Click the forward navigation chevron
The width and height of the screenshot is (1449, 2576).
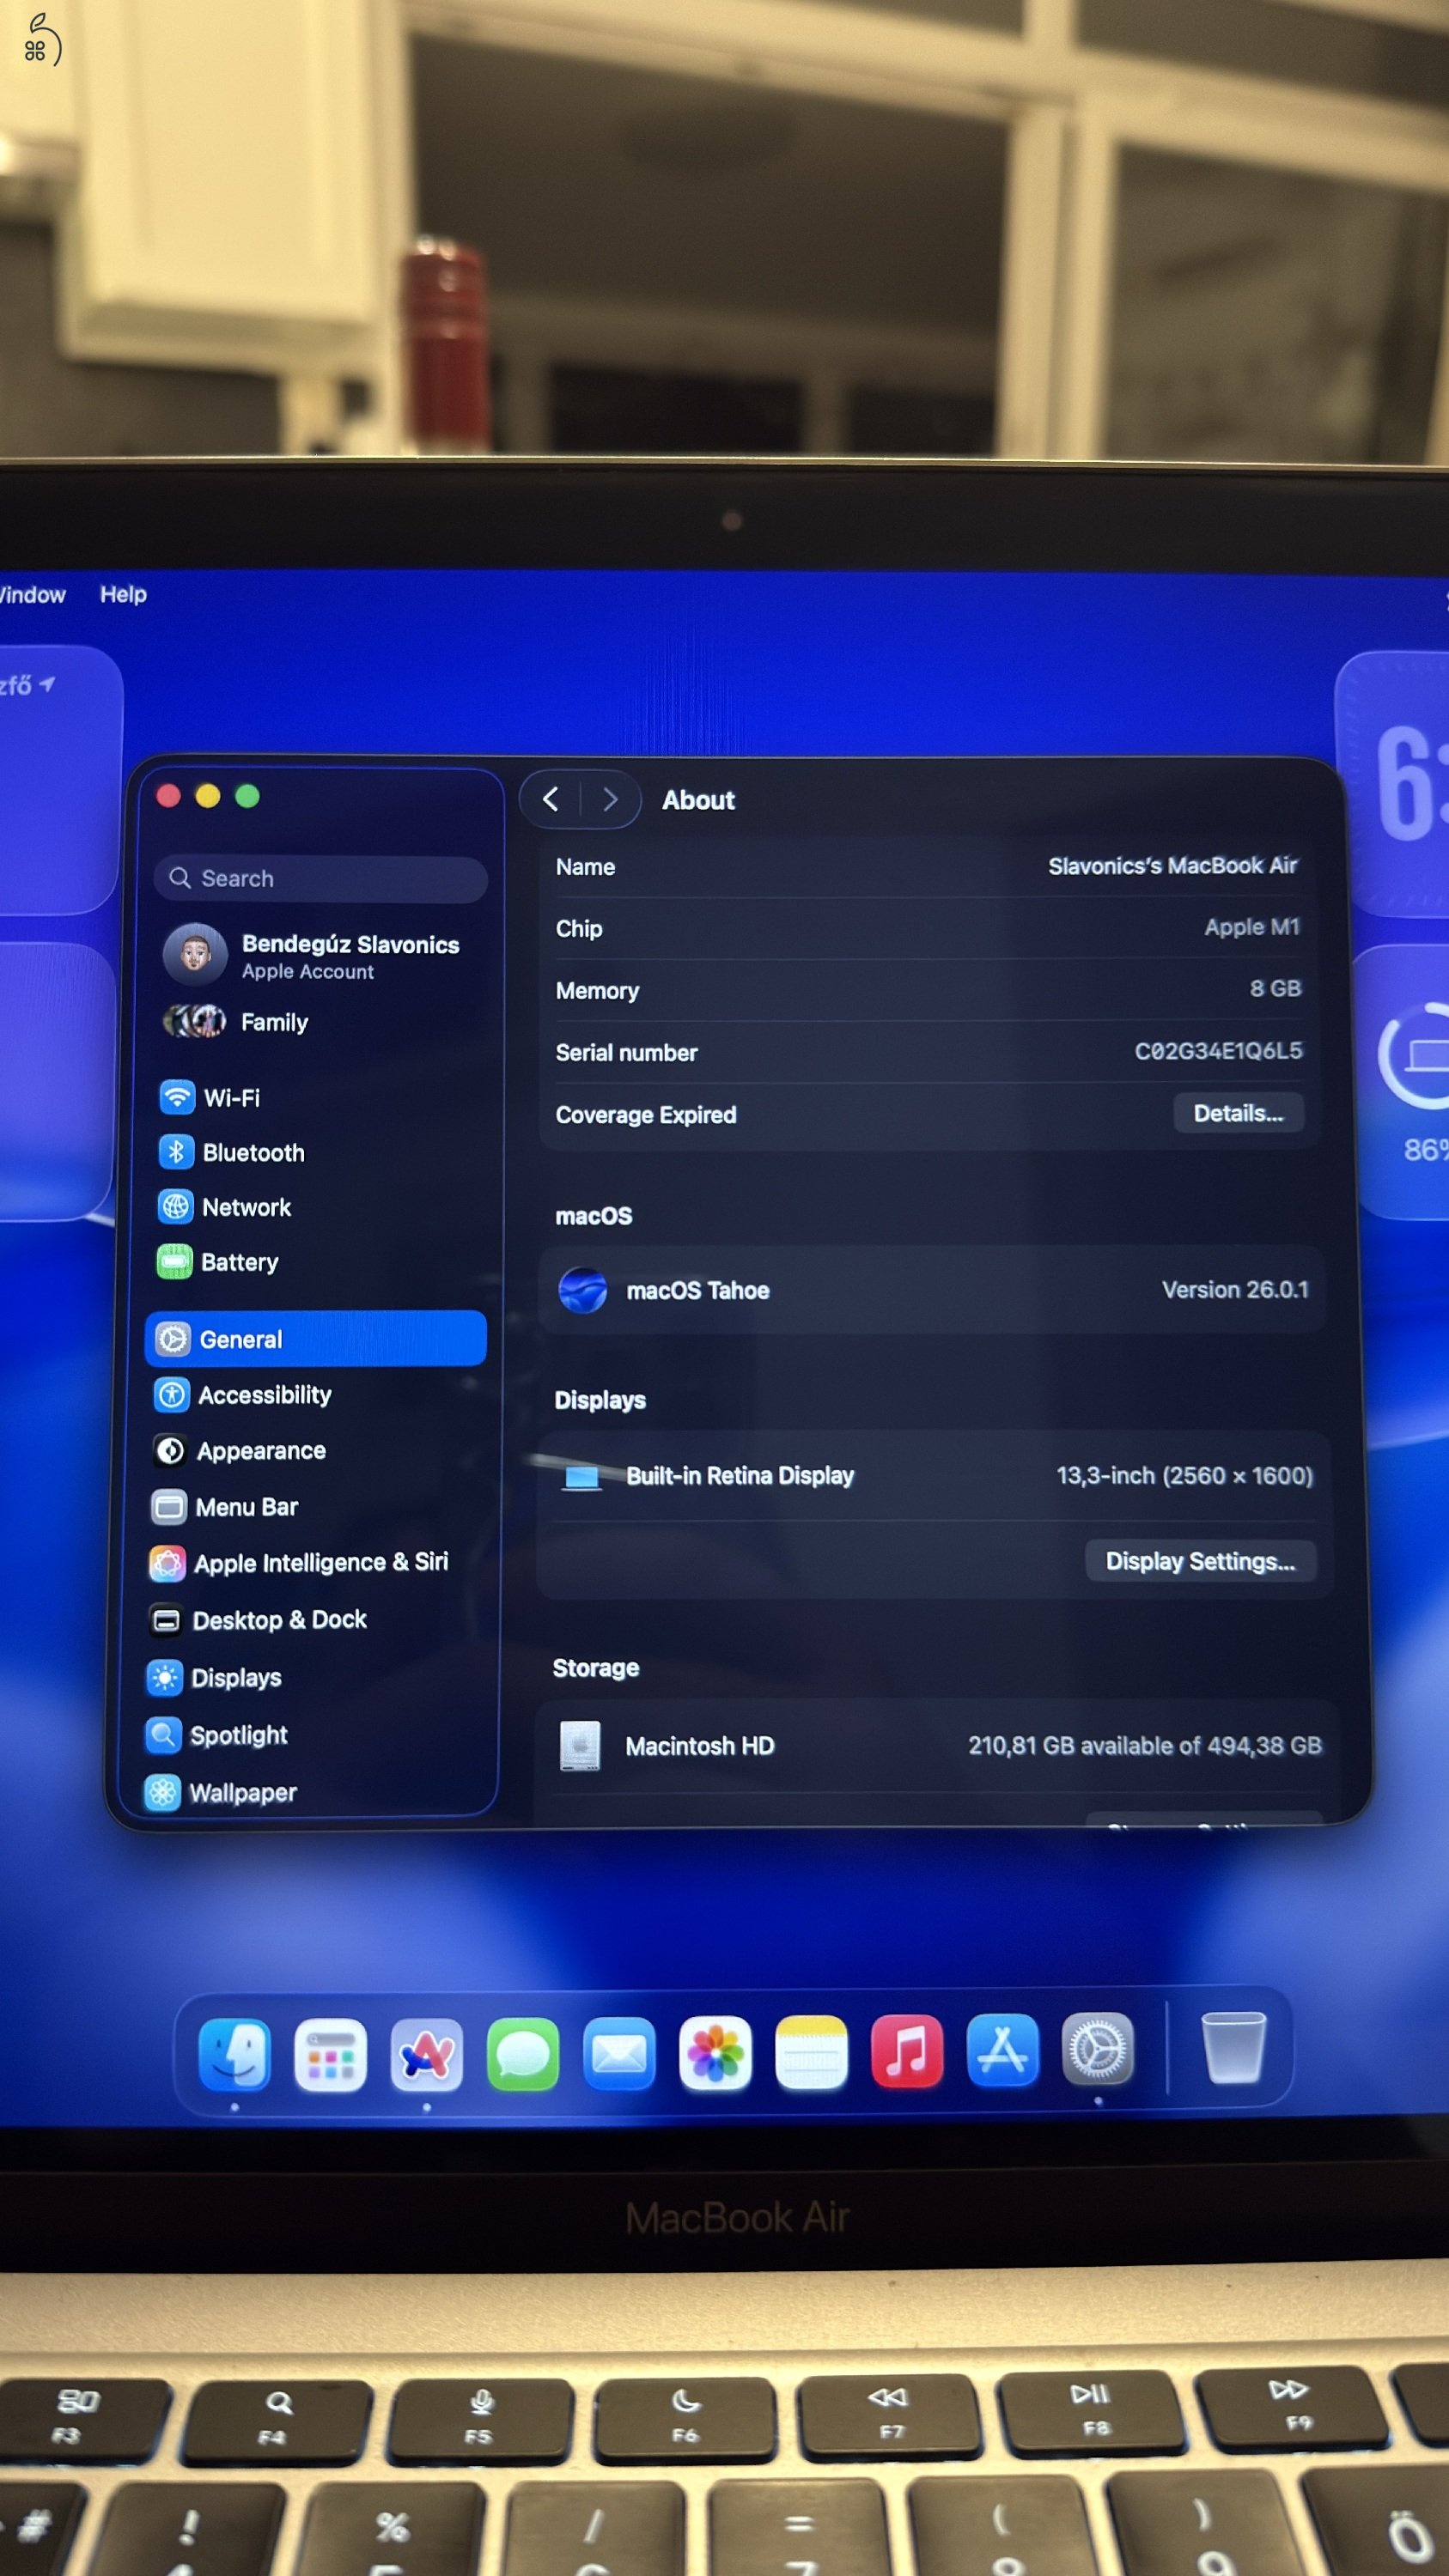point(610,800)
